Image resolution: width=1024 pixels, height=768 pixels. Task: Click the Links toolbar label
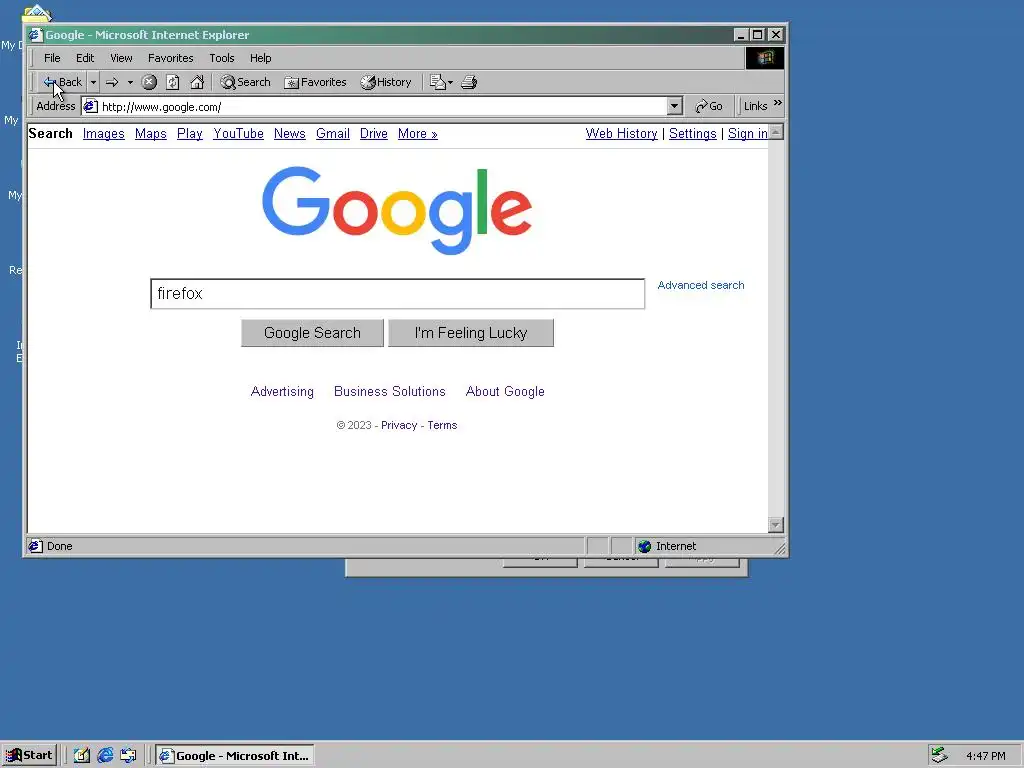pos(756,106)
